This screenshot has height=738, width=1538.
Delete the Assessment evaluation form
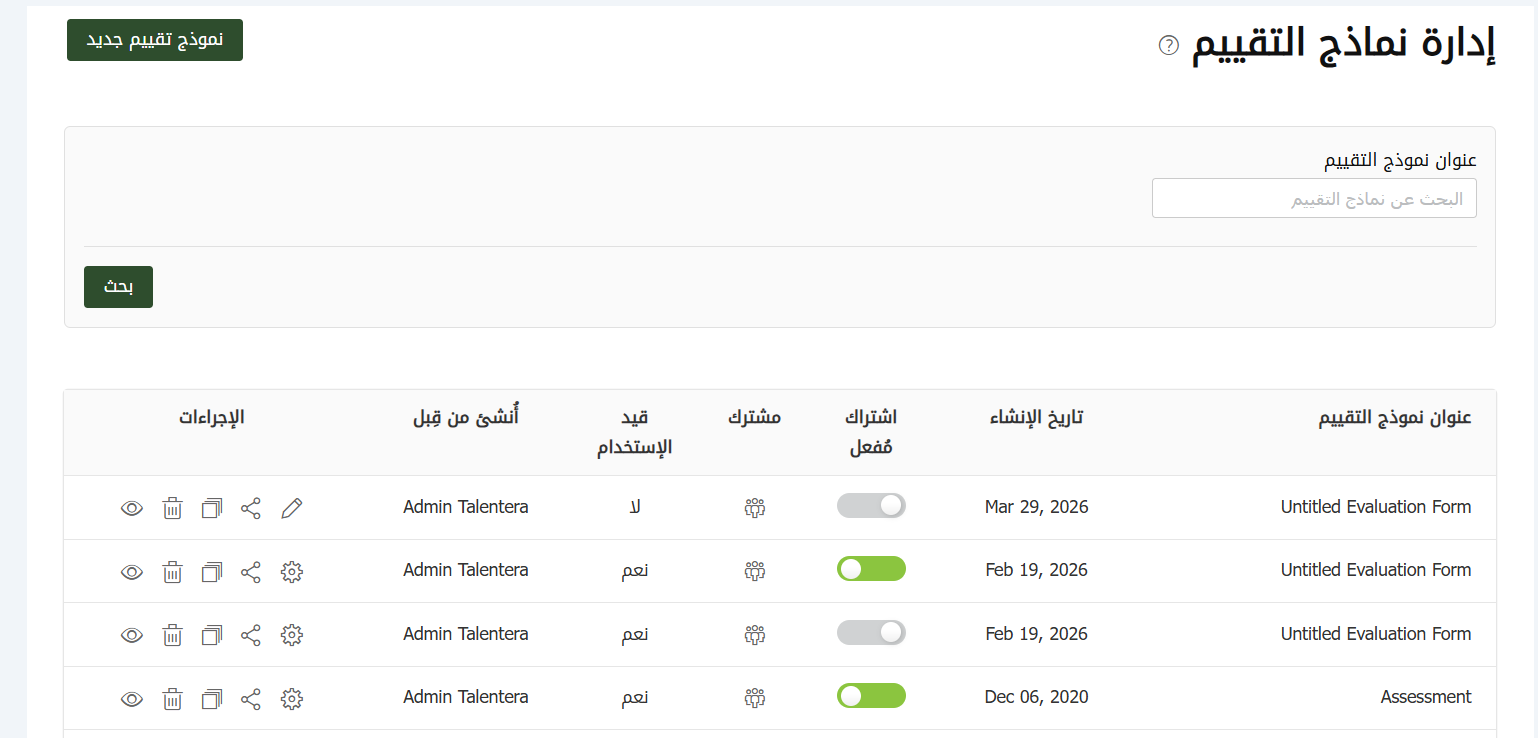point(173,698)
